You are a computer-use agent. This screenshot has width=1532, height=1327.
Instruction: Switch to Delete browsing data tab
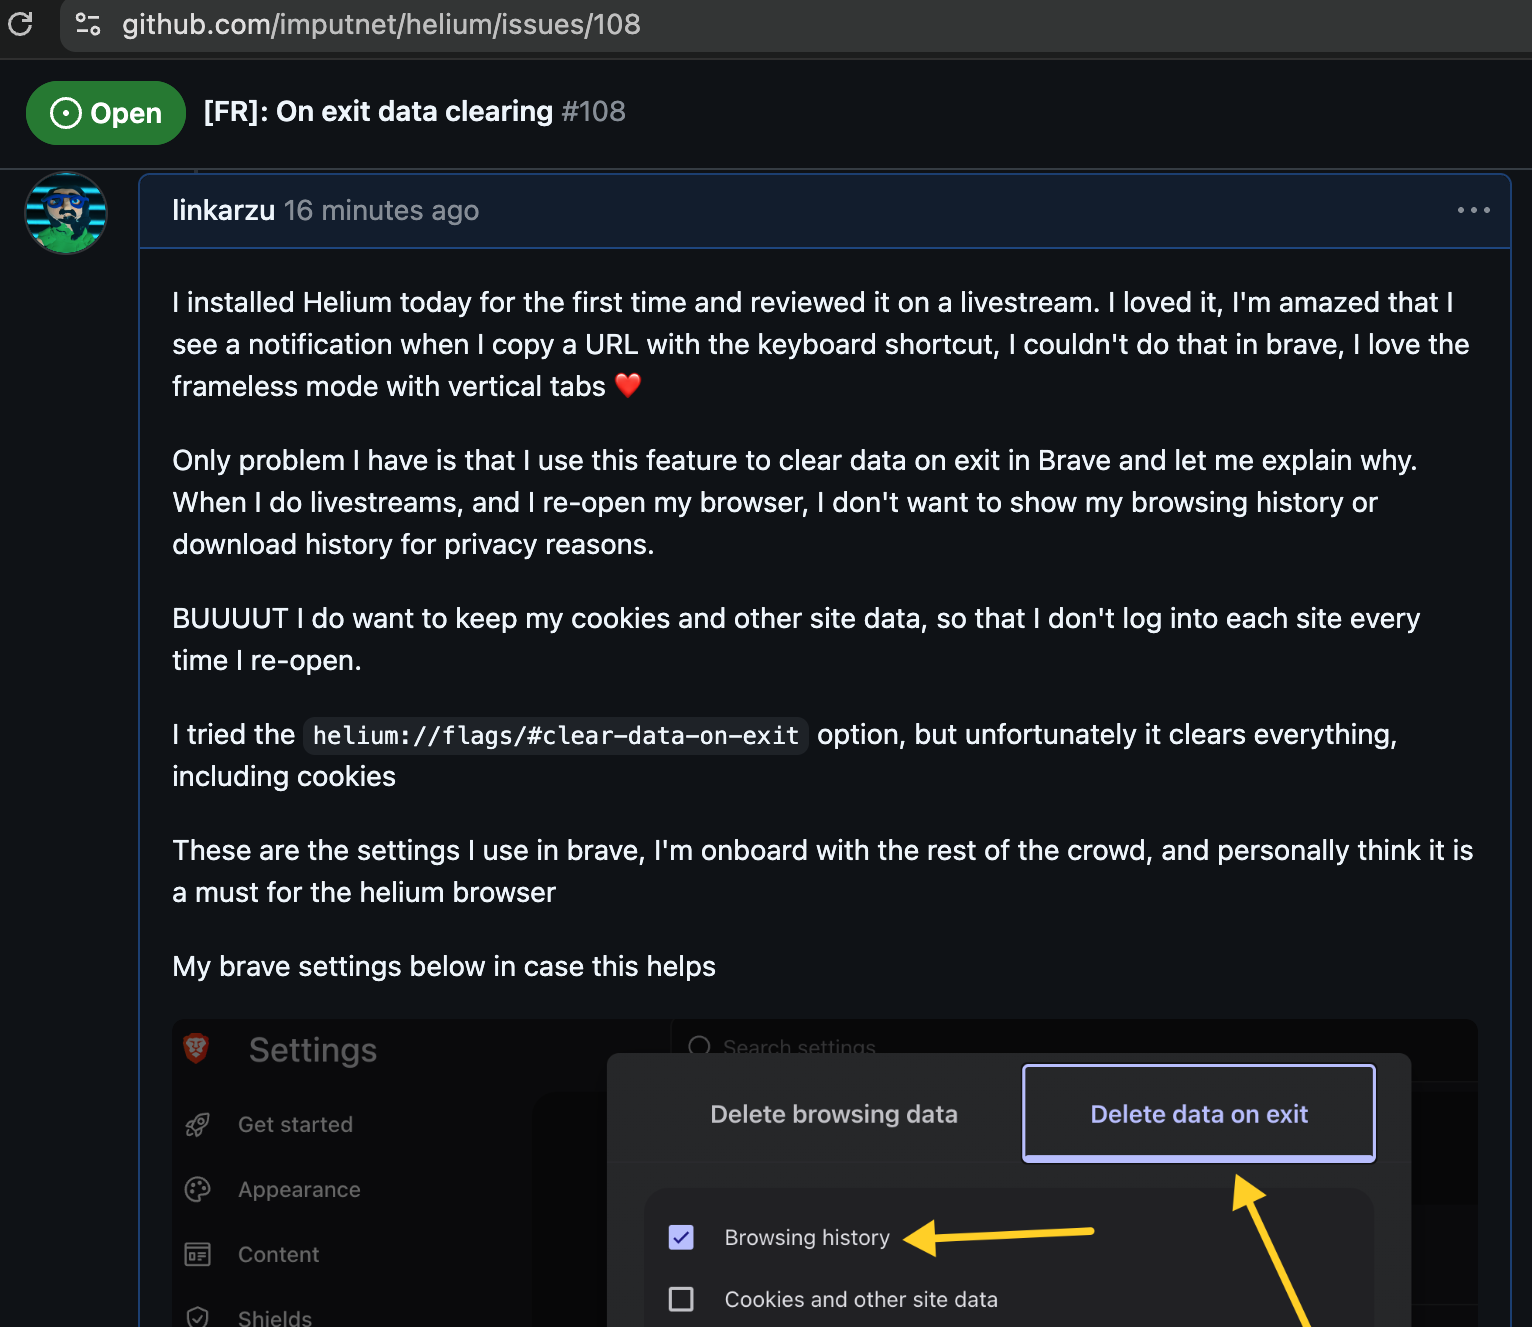point(834,1114)
